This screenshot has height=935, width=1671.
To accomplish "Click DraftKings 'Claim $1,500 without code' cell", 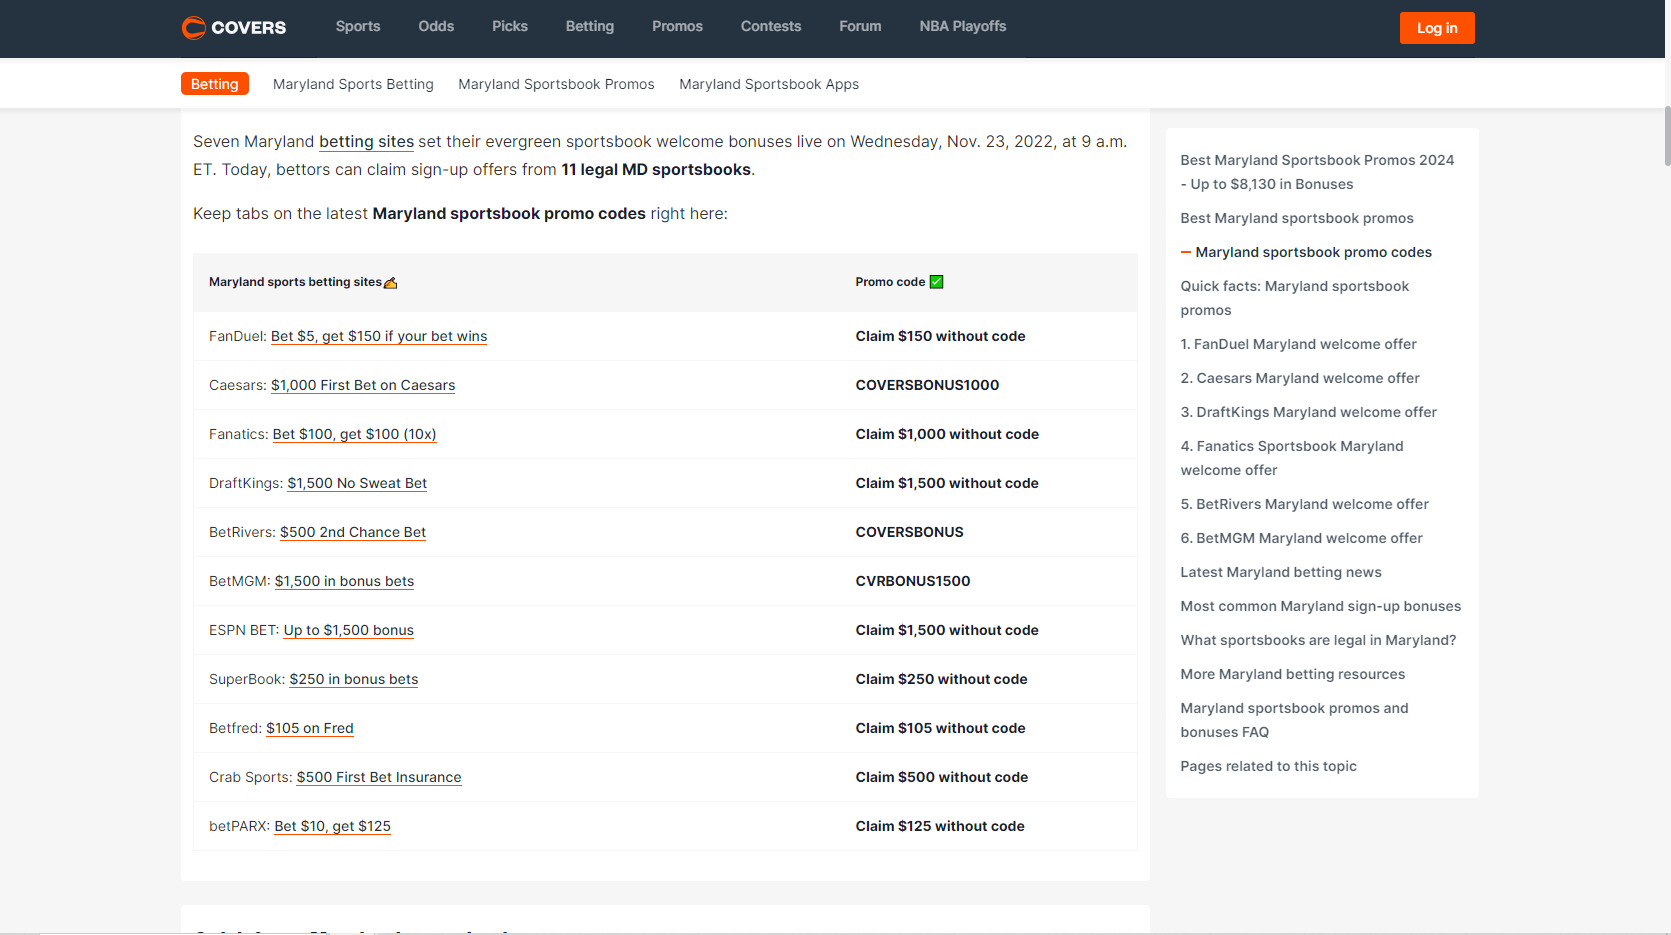I will point(947,483).
